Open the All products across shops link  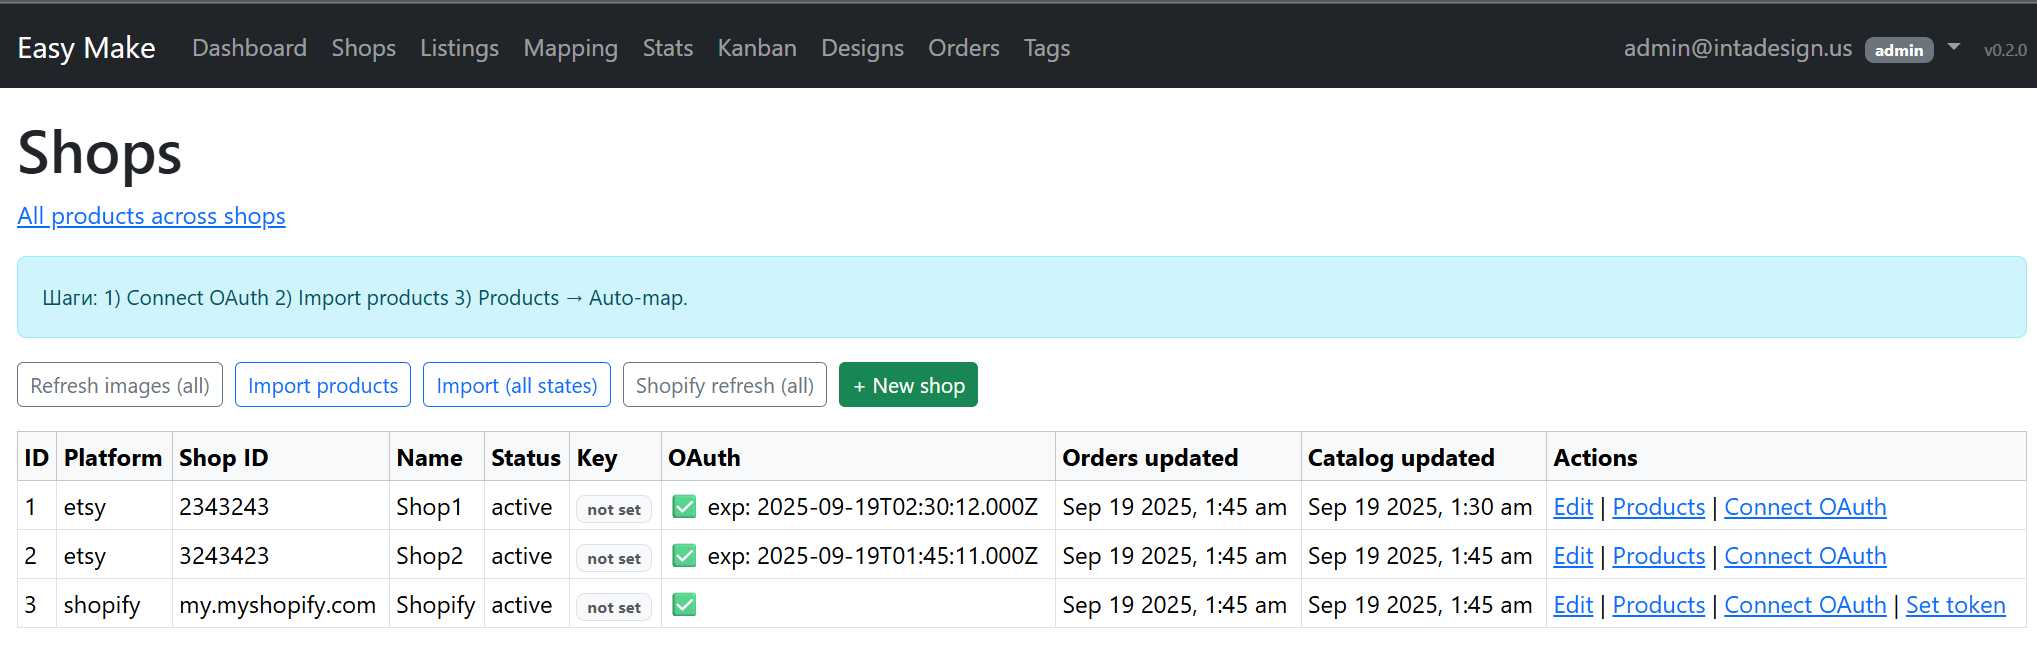point(151,216)
